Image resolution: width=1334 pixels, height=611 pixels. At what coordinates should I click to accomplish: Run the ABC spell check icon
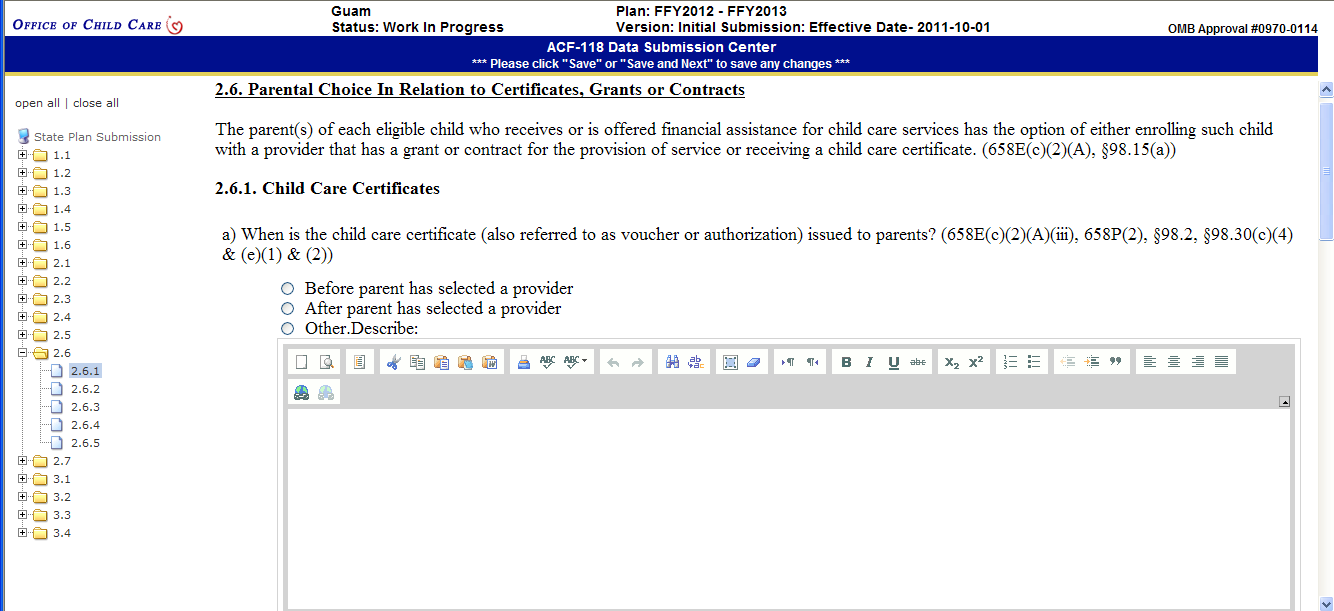[548, 362]
